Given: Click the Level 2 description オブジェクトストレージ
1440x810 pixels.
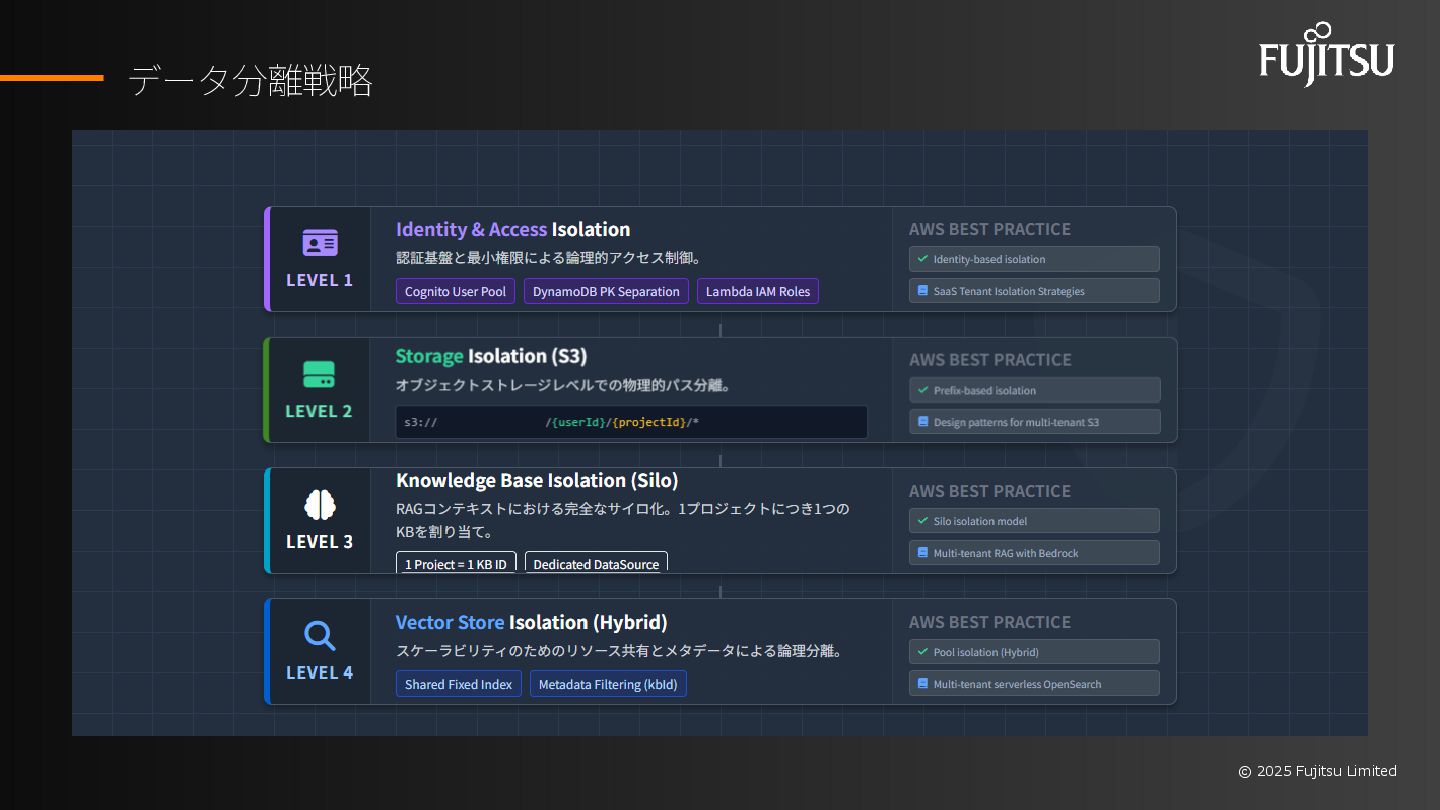Looking at the screenshot, I should pos(565,385).
